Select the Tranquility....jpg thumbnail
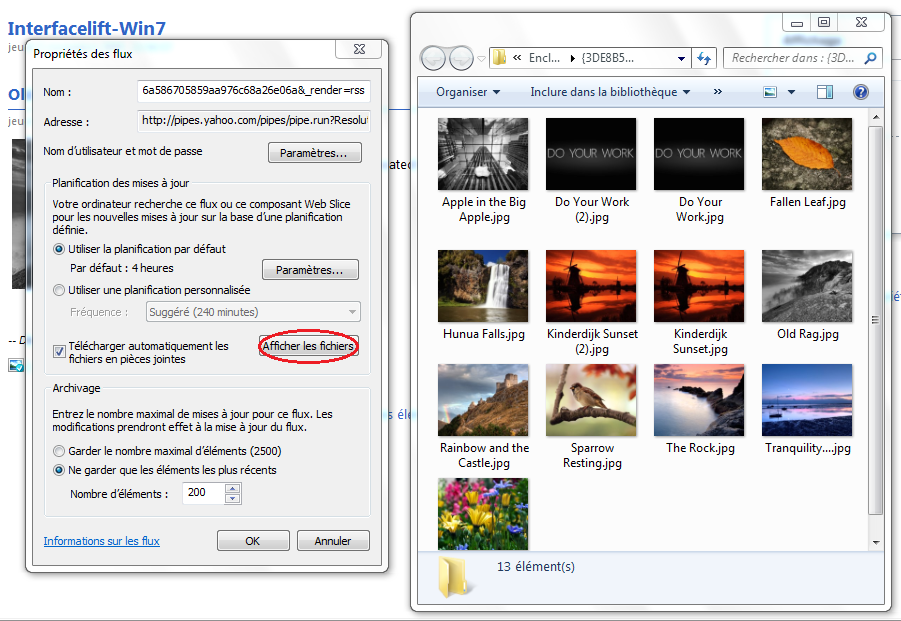Screen dimensions: 901x621 coord(807,400)
